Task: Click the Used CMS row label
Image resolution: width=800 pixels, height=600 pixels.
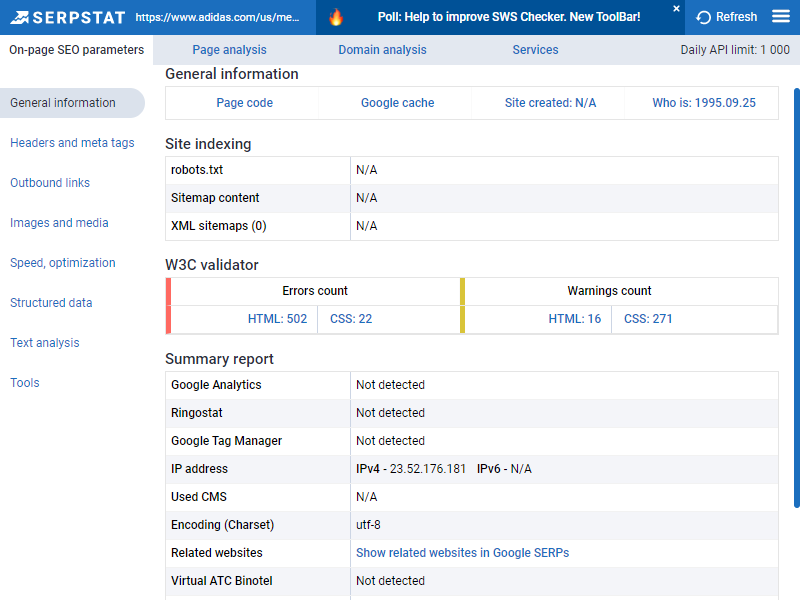Action: pyautogui.click(x=198, y=497)
